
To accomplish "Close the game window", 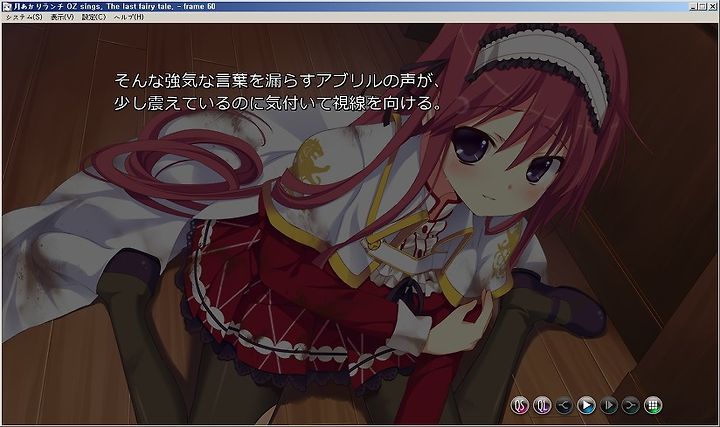I will [x=712, y=6].
